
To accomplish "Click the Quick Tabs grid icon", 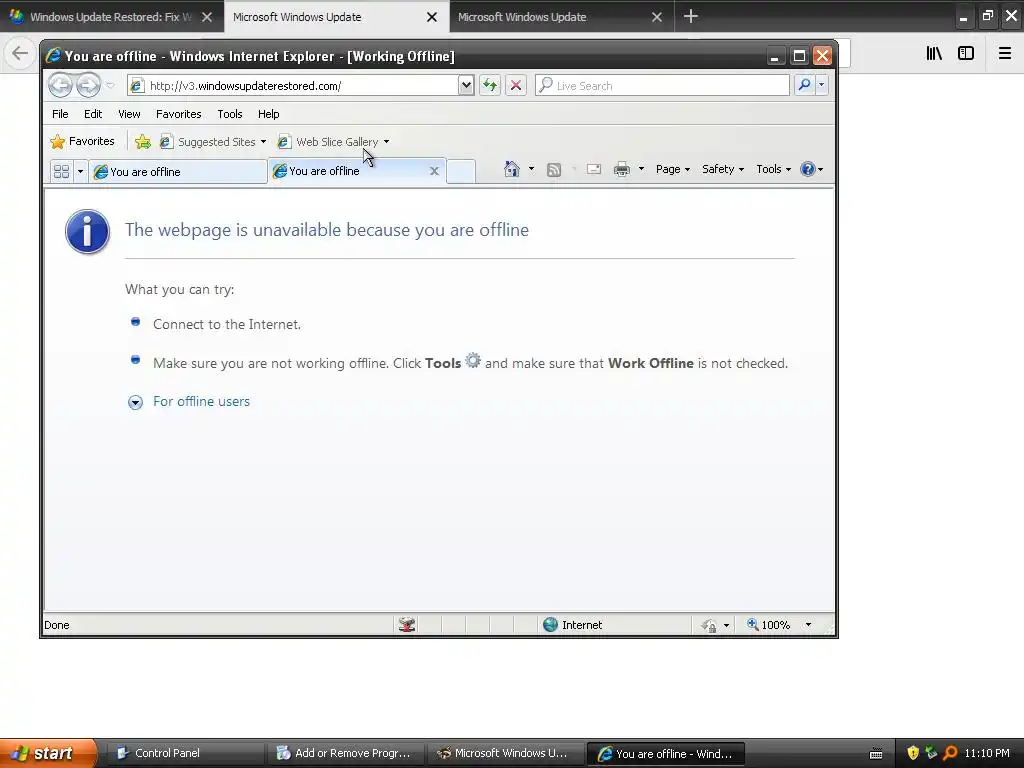I will pos(61,171).
